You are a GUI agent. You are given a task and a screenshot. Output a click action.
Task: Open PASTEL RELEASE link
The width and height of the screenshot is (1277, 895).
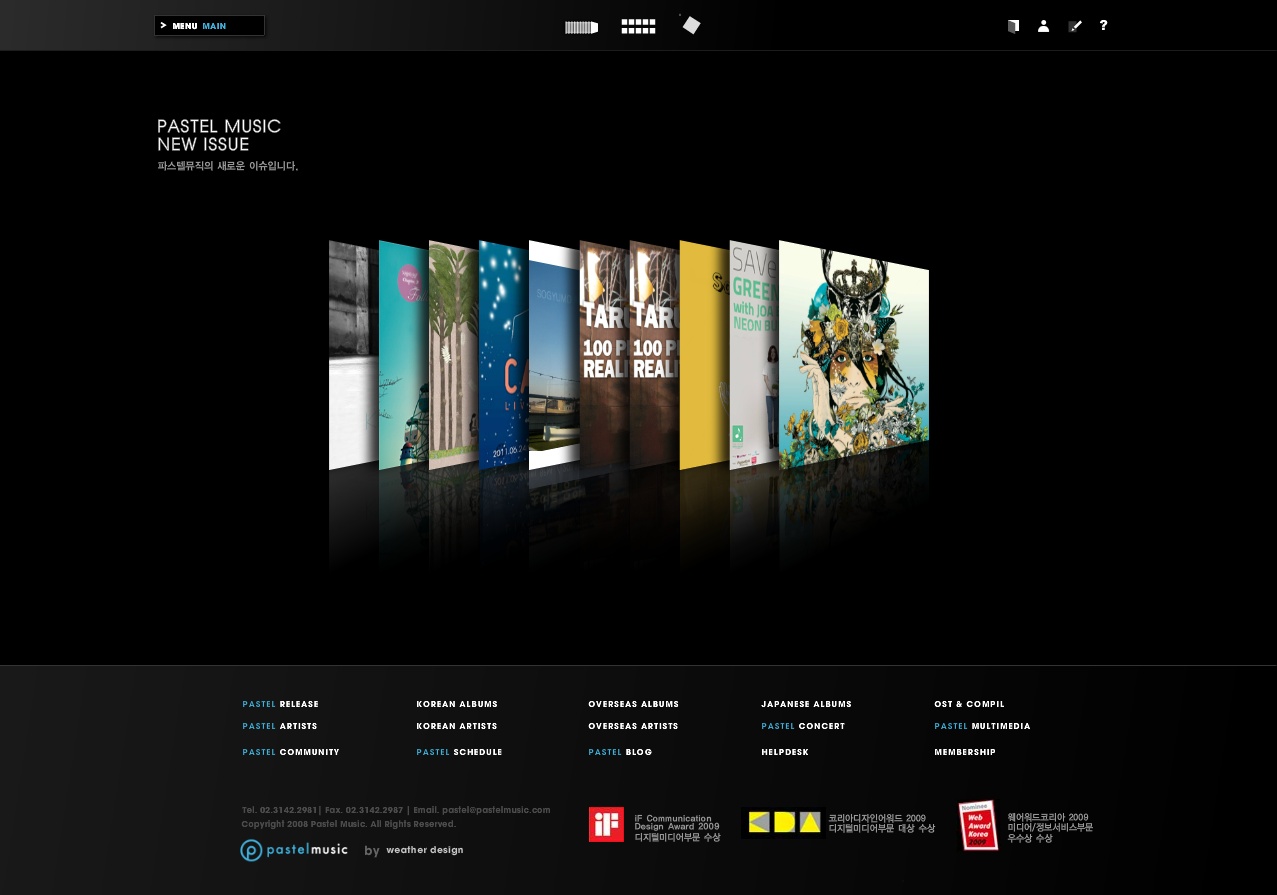pyautogui.click(x=280, y=704)
